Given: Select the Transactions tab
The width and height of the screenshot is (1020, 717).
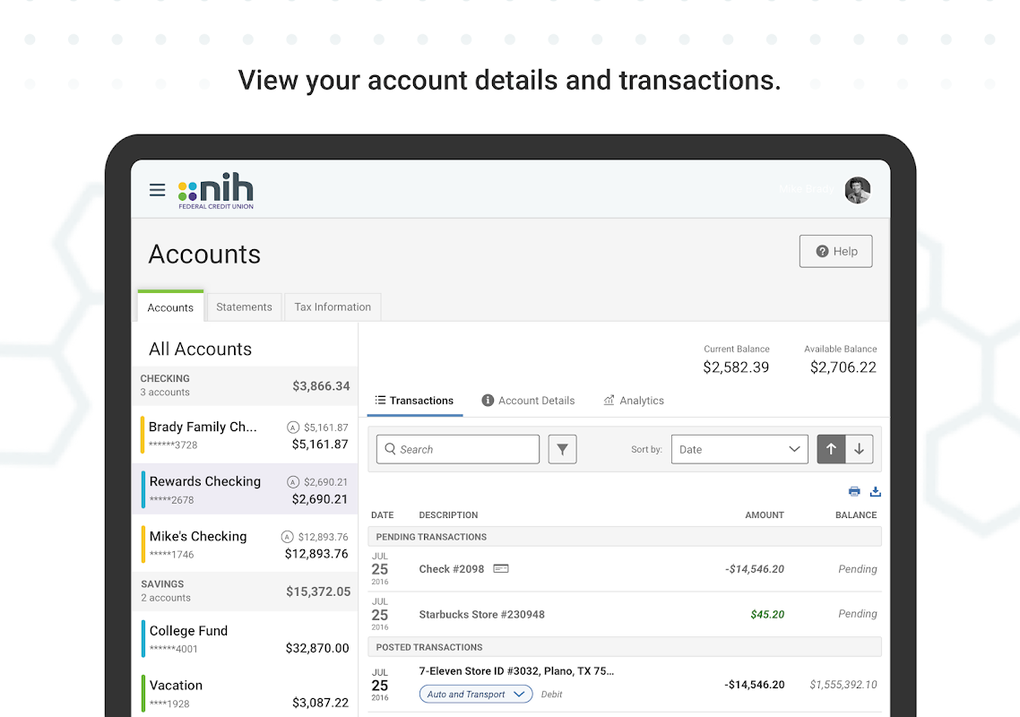Looking at the screenshot, I should pyautogui.click(x=414, y=400).
